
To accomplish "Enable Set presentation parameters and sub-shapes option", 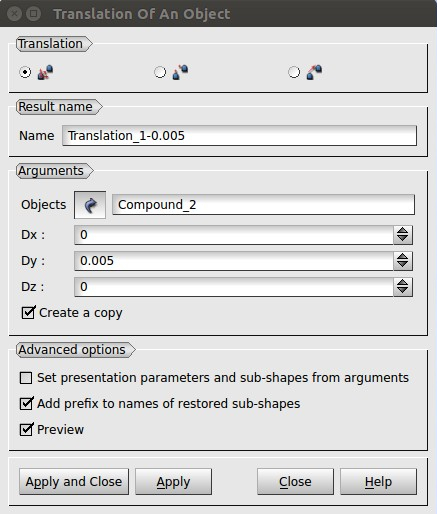I will click(26, 378).
